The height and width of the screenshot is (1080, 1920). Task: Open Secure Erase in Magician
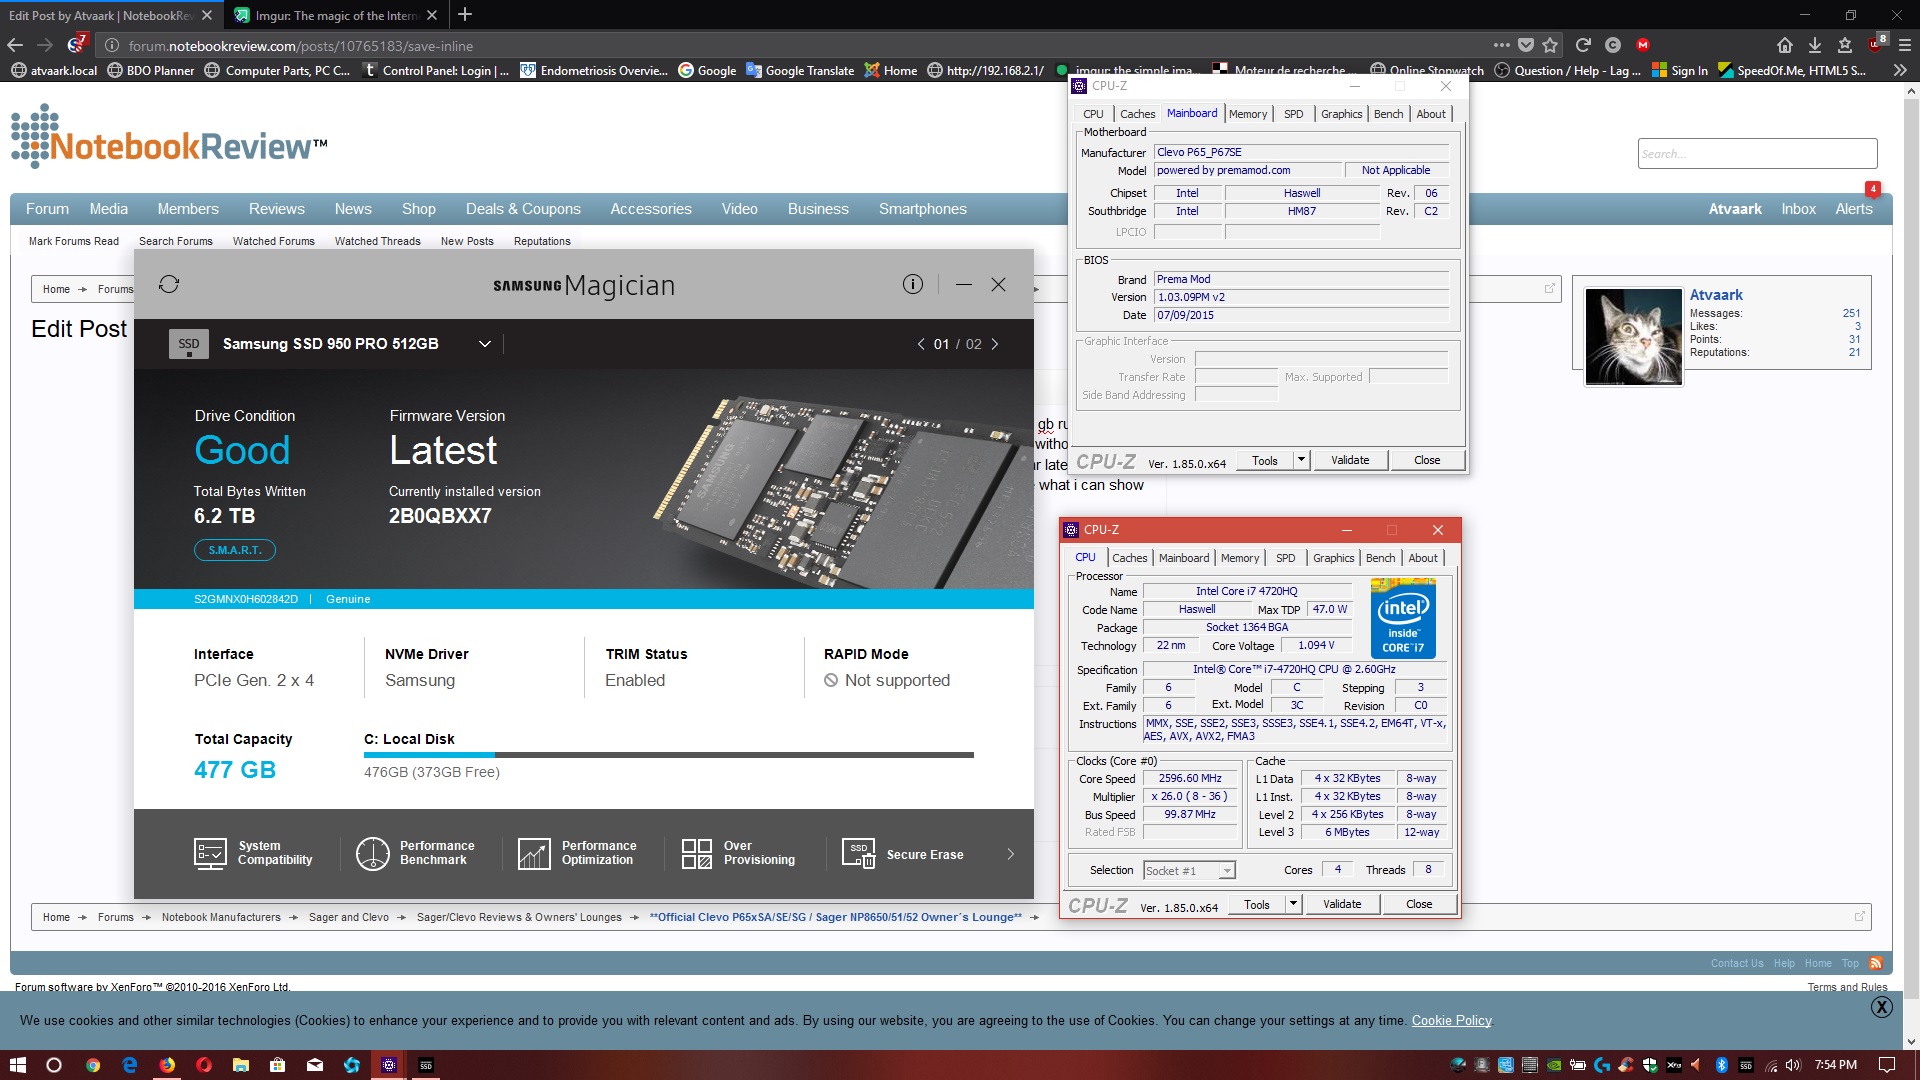click(x=903, y=854)
